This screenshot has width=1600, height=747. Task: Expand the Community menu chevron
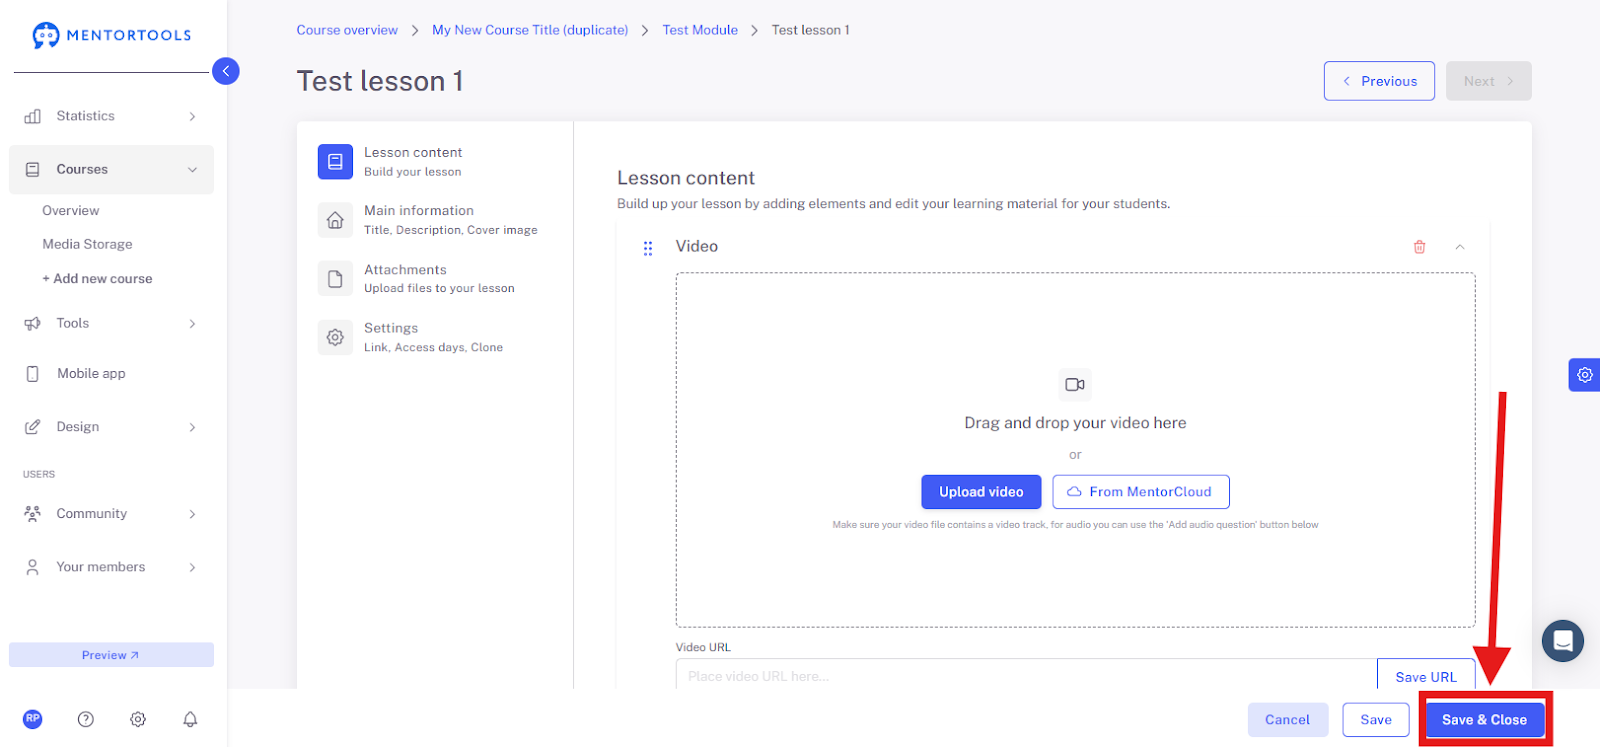point(192,514)
